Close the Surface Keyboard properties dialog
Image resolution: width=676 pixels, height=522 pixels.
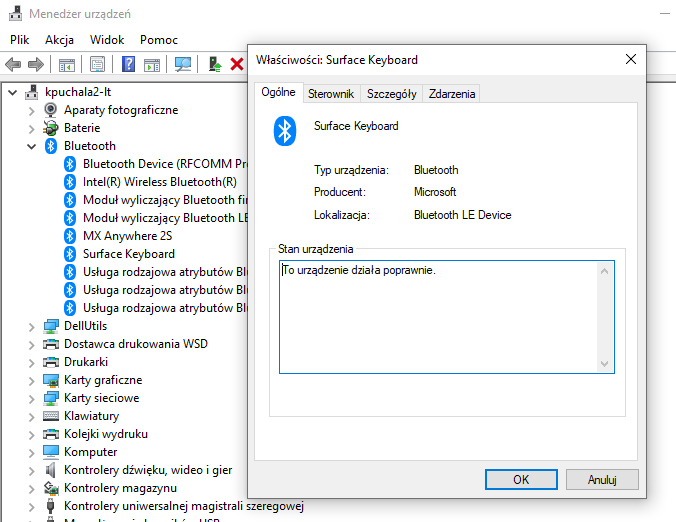(x=631, y=59)
